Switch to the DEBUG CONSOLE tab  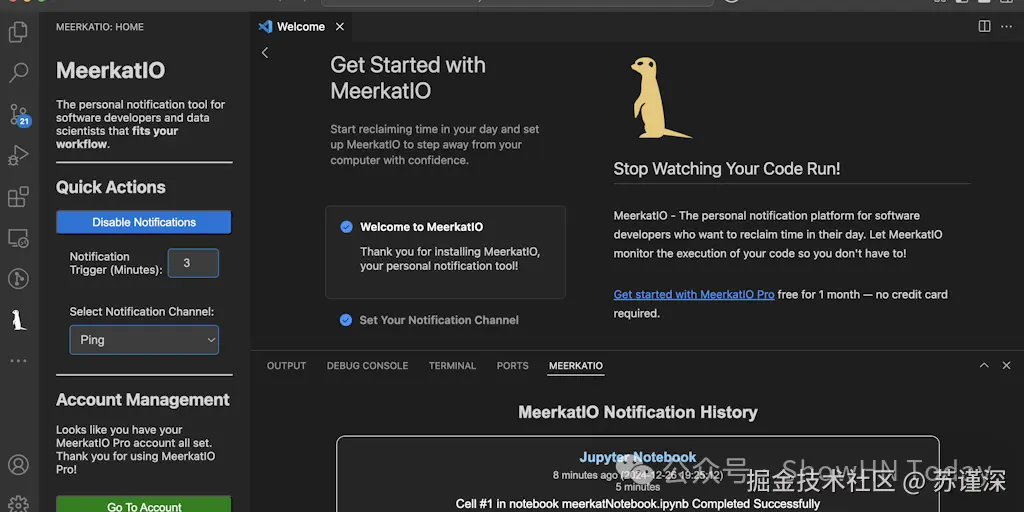pos(367,366)
